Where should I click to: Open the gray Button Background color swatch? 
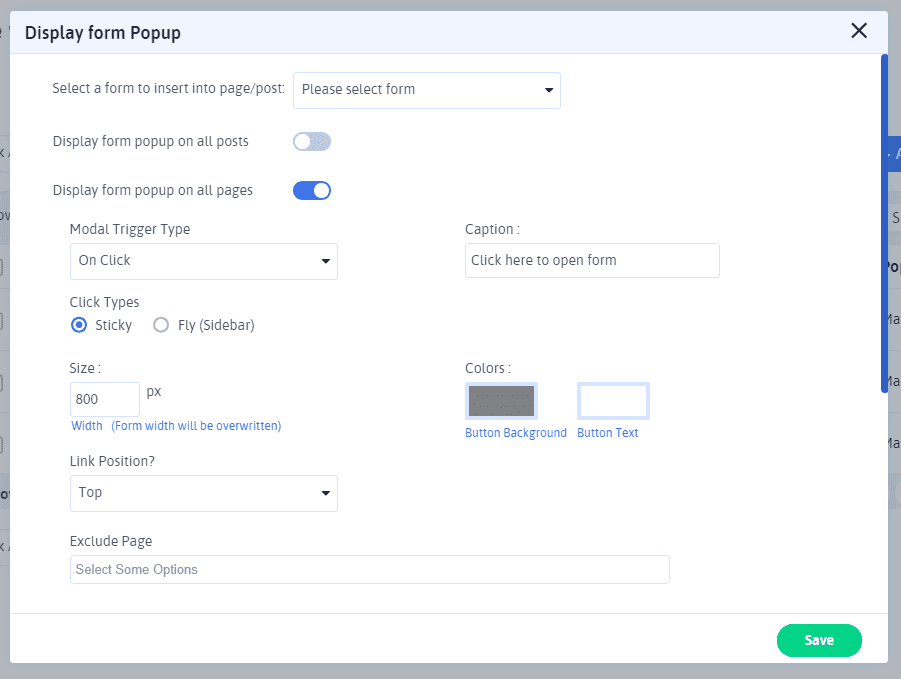coord(501,401)
